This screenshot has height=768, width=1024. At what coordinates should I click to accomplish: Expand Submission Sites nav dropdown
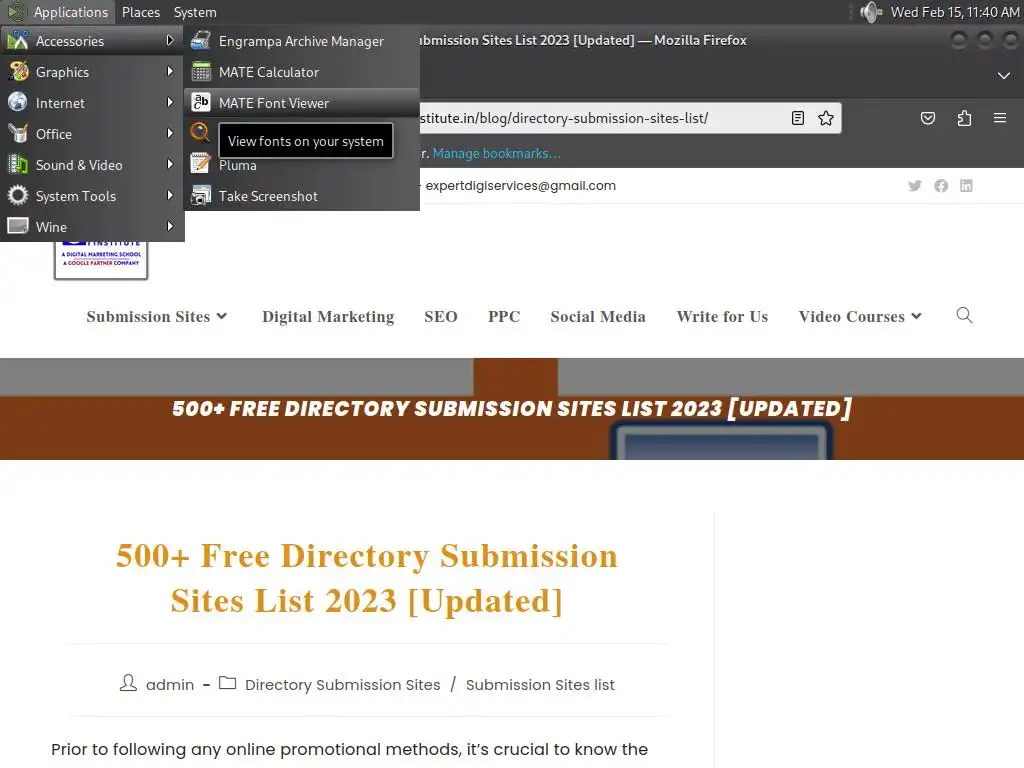coord(157,317)
